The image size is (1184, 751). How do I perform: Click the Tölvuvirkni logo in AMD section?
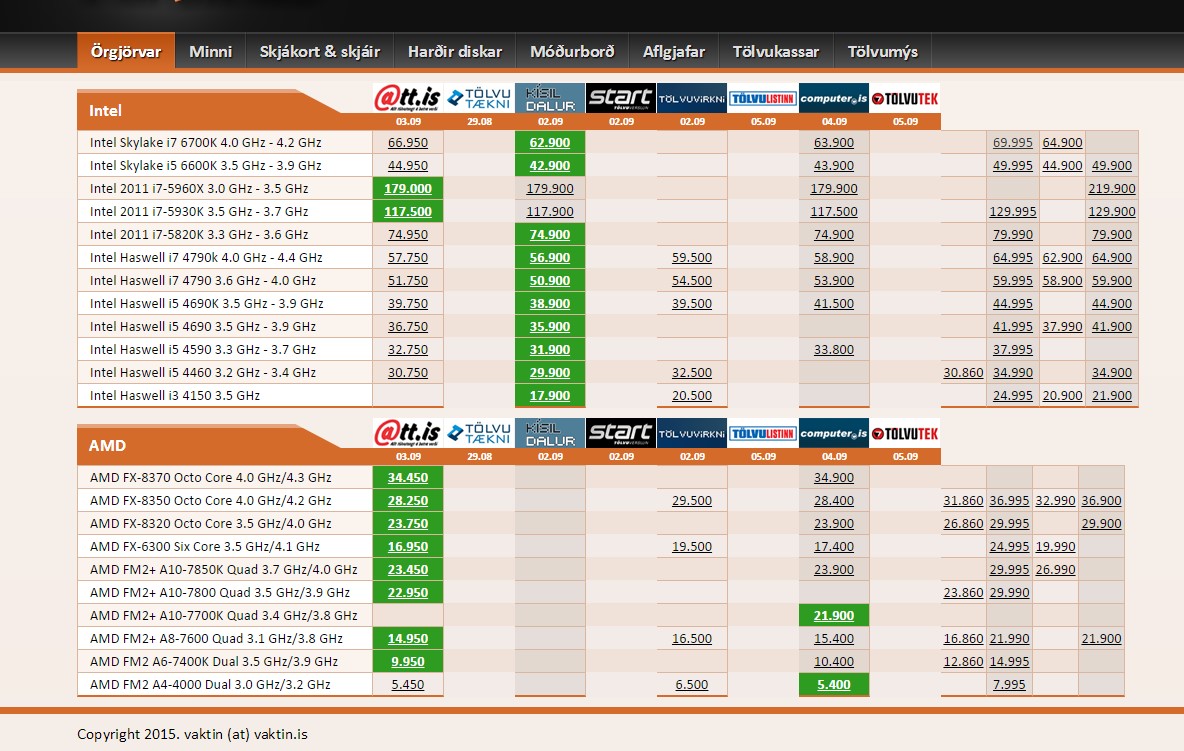click(x=692, y=433)
